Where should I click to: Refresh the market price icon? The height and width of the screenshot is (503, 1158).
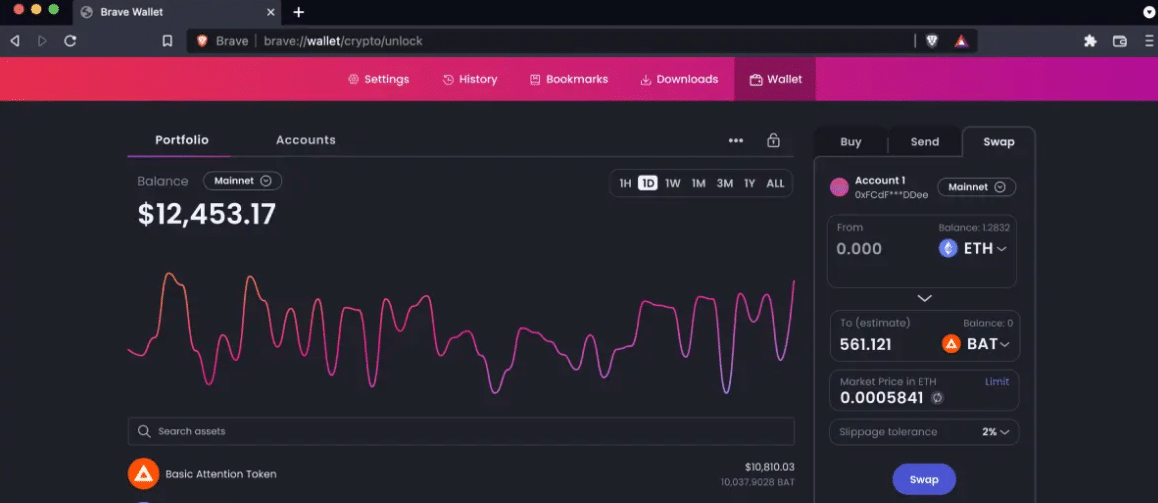point(937,398)
